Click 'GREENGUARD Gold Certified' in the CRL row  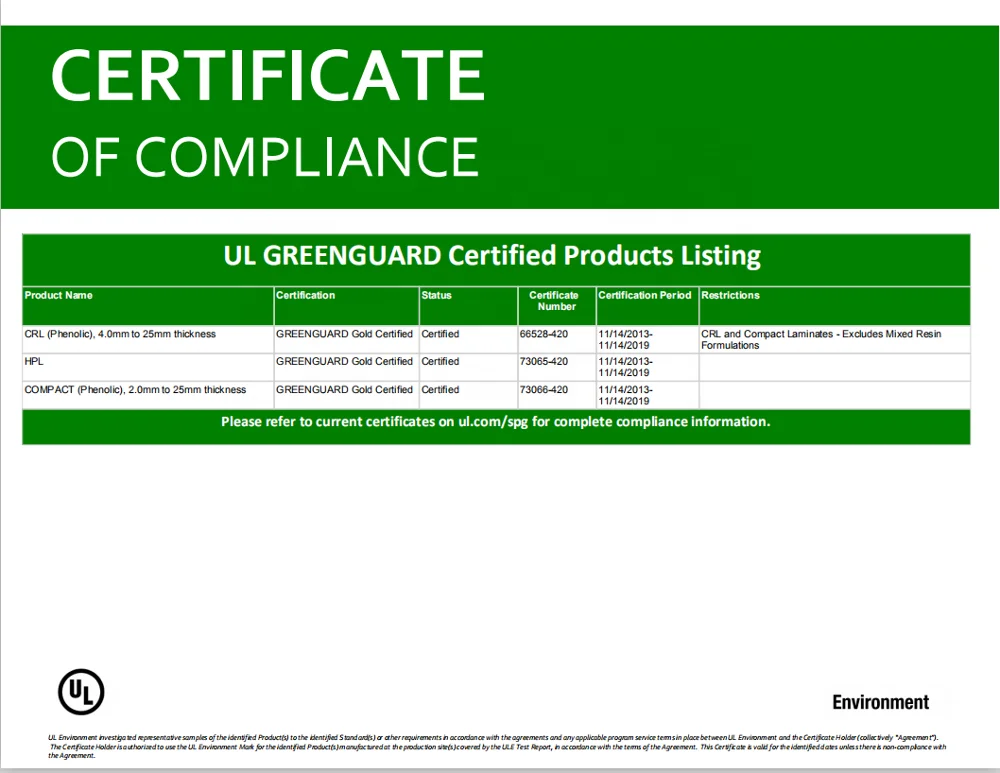click(344, 334)
